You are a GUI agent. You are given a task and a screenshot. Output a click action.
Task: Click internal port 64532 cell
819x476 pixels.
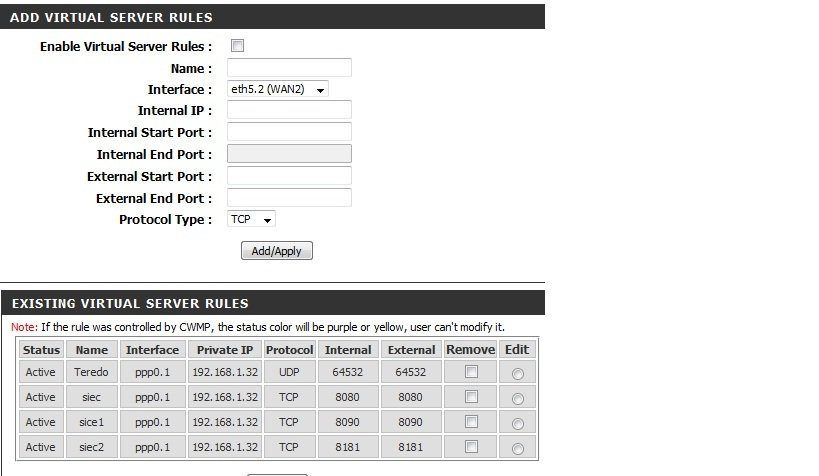348,372
